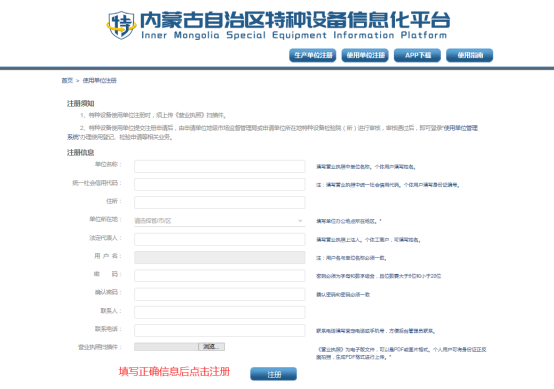Click the dropdown chevron arrow for 单位所在地
554x389 pixels.
click(x=300, y=221)
